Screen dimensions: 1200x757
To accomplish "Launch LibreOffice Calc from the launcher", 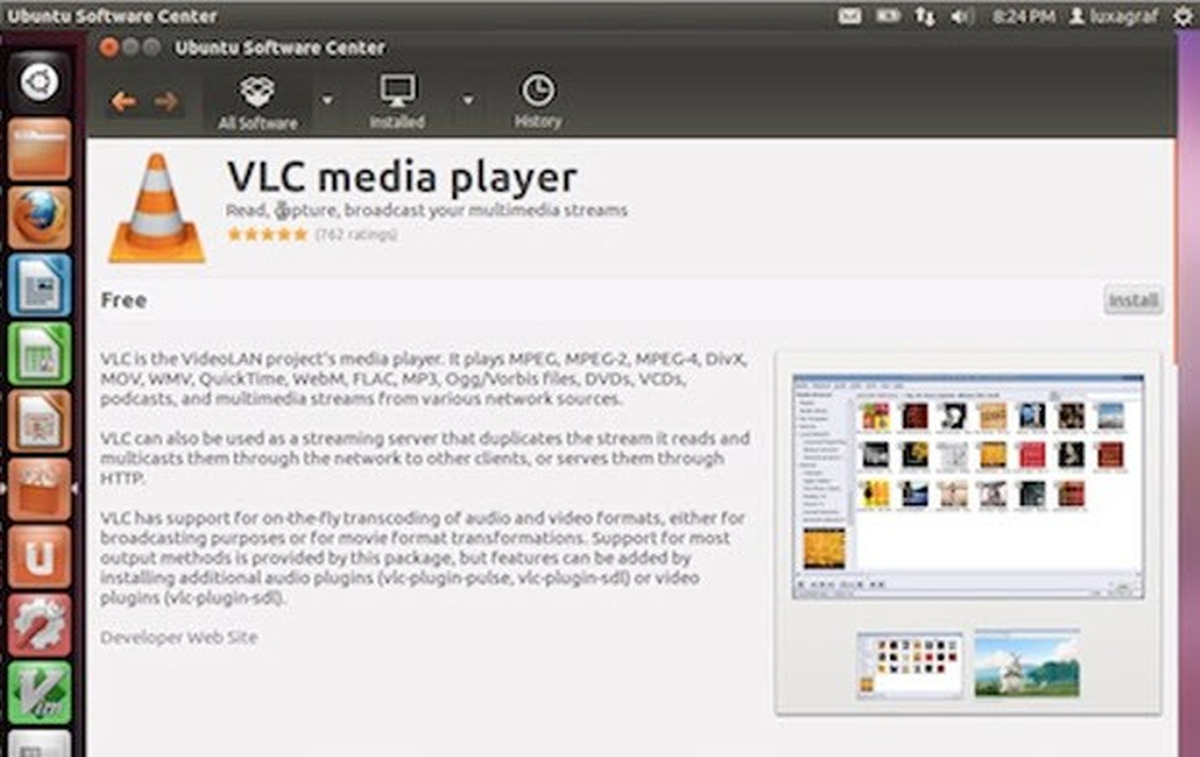I will coord(40,353).
